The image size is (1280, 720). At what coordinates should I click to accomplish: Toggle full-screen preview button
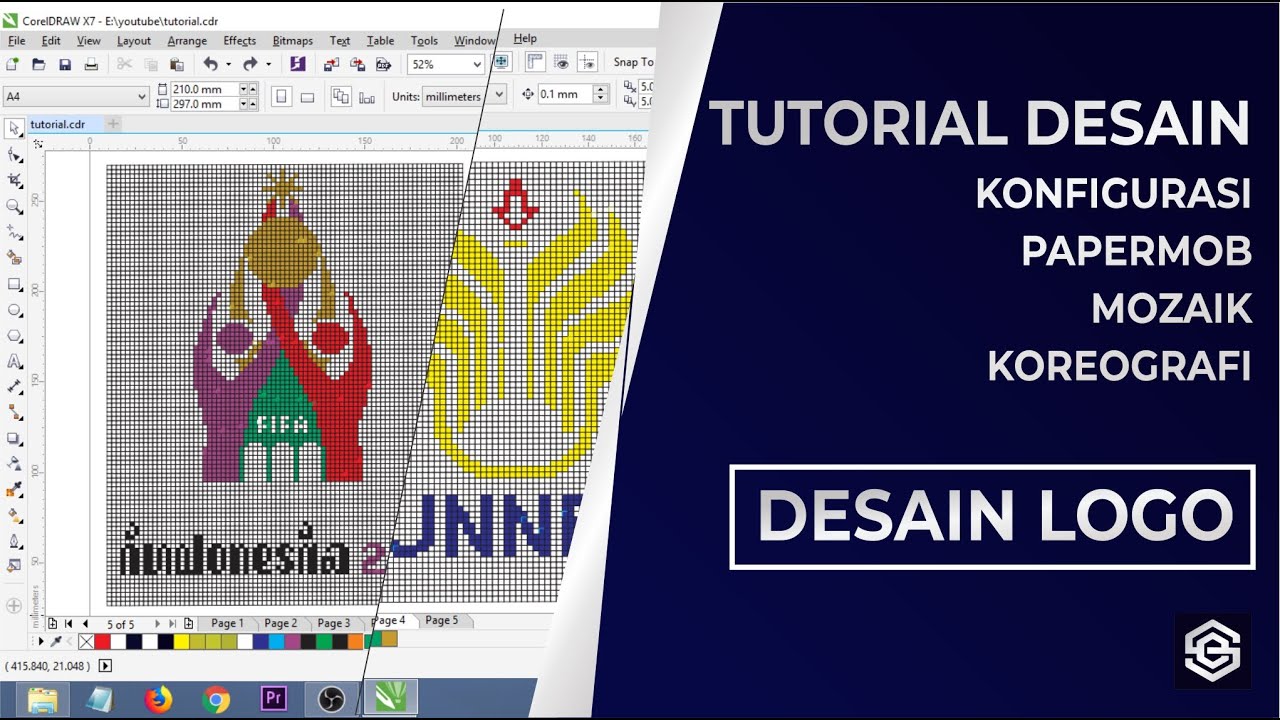(502, 62)
